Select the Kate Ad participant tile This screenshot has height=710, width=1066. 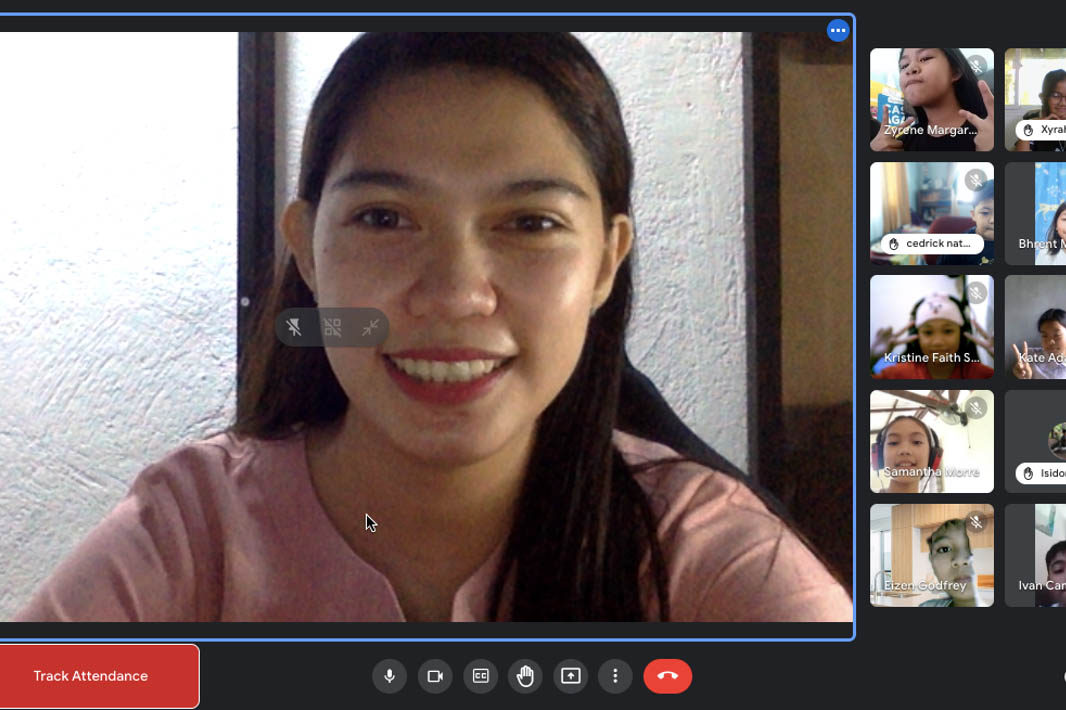pos(1035,327)
